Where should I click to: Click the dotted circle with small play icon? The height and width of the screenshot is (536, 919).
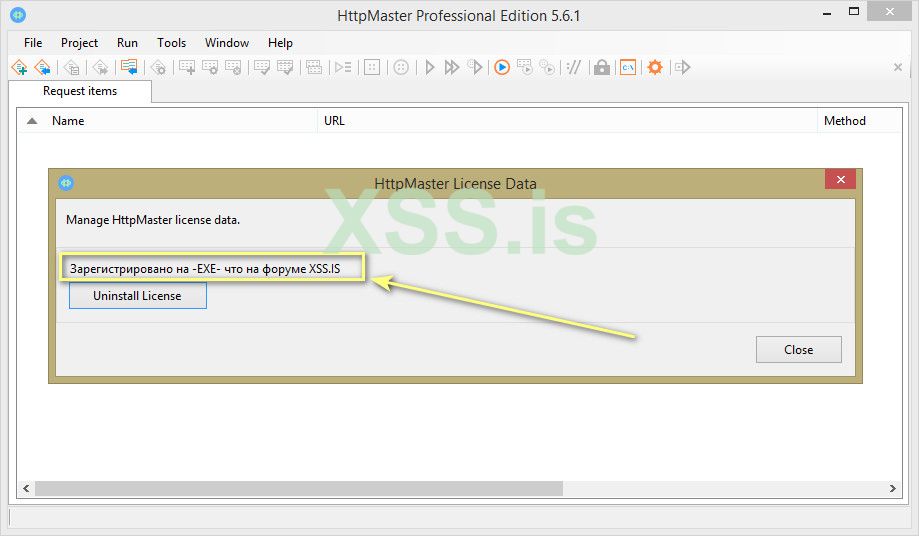547,67
